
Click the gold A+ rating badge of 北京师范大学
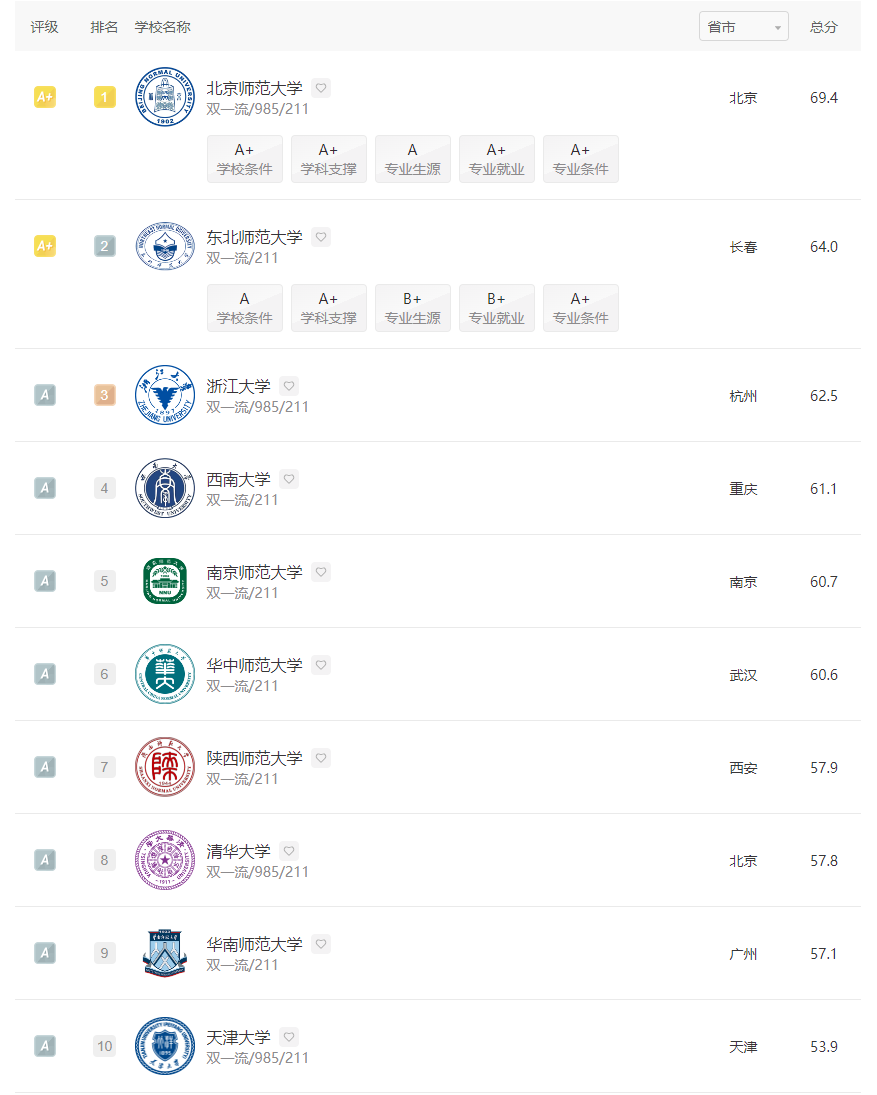[x=45, y=97]
